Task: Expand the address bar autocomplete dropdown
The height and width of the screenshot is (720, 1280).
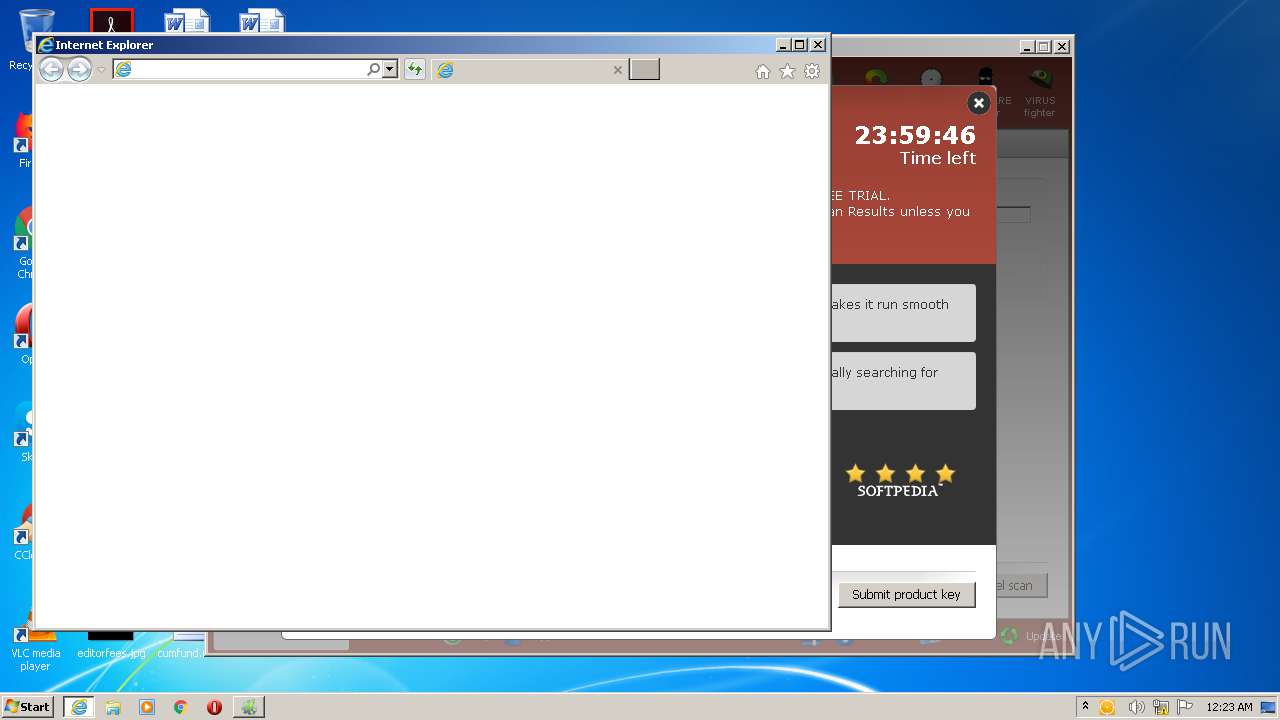Action: coord(390,70)
